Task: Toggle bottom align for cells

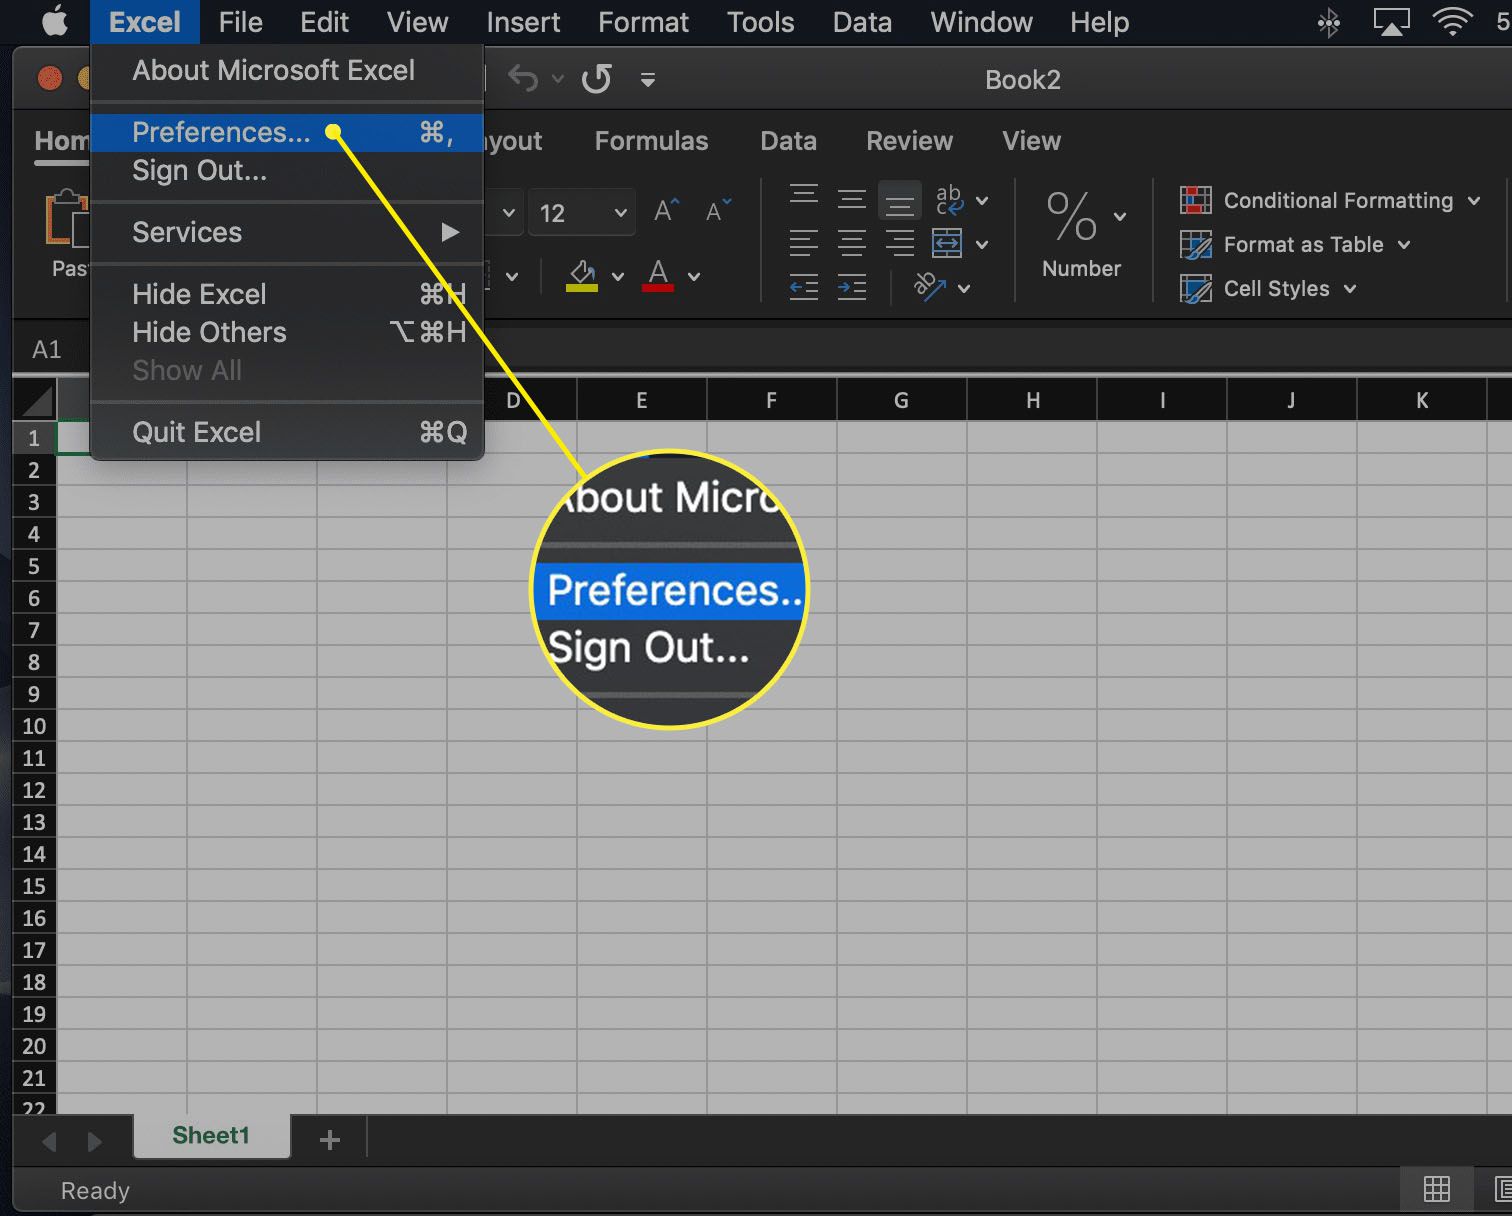Action: point(900,201)
